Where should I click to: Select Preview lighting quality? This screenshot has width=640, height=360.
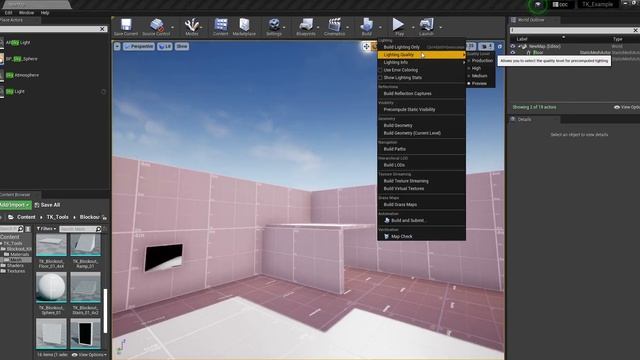click(480, 83)
